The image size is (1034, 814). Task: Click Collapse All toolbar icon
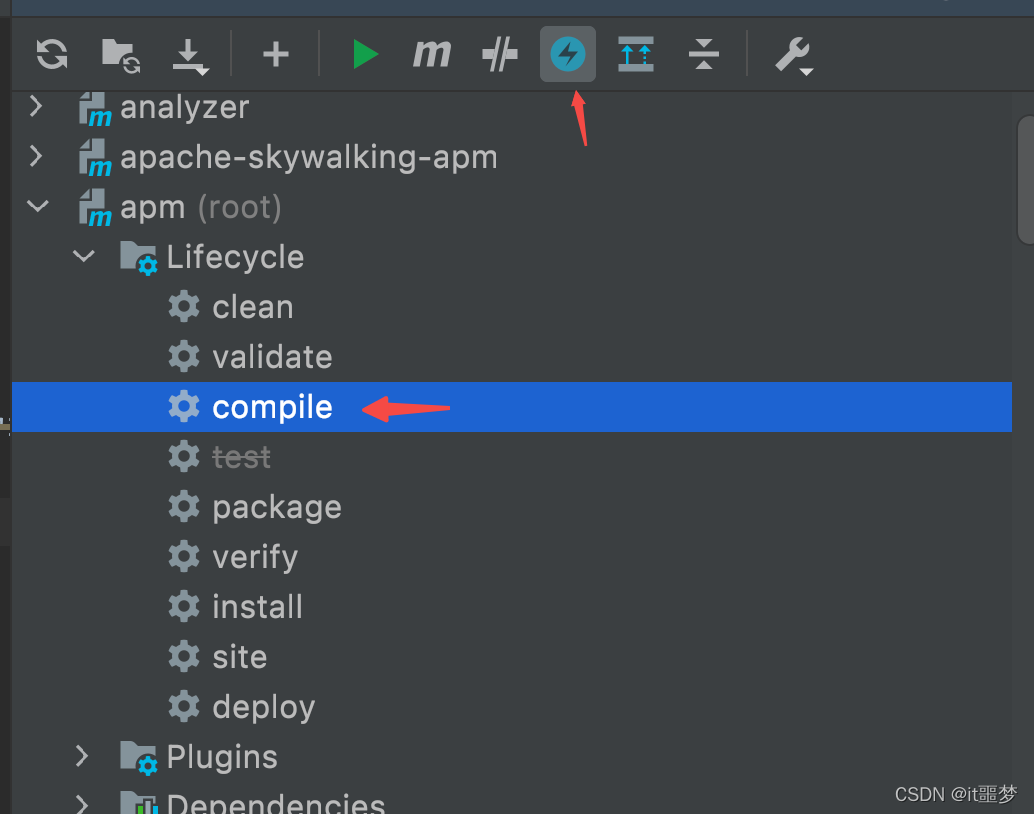[x=704, y=54]
